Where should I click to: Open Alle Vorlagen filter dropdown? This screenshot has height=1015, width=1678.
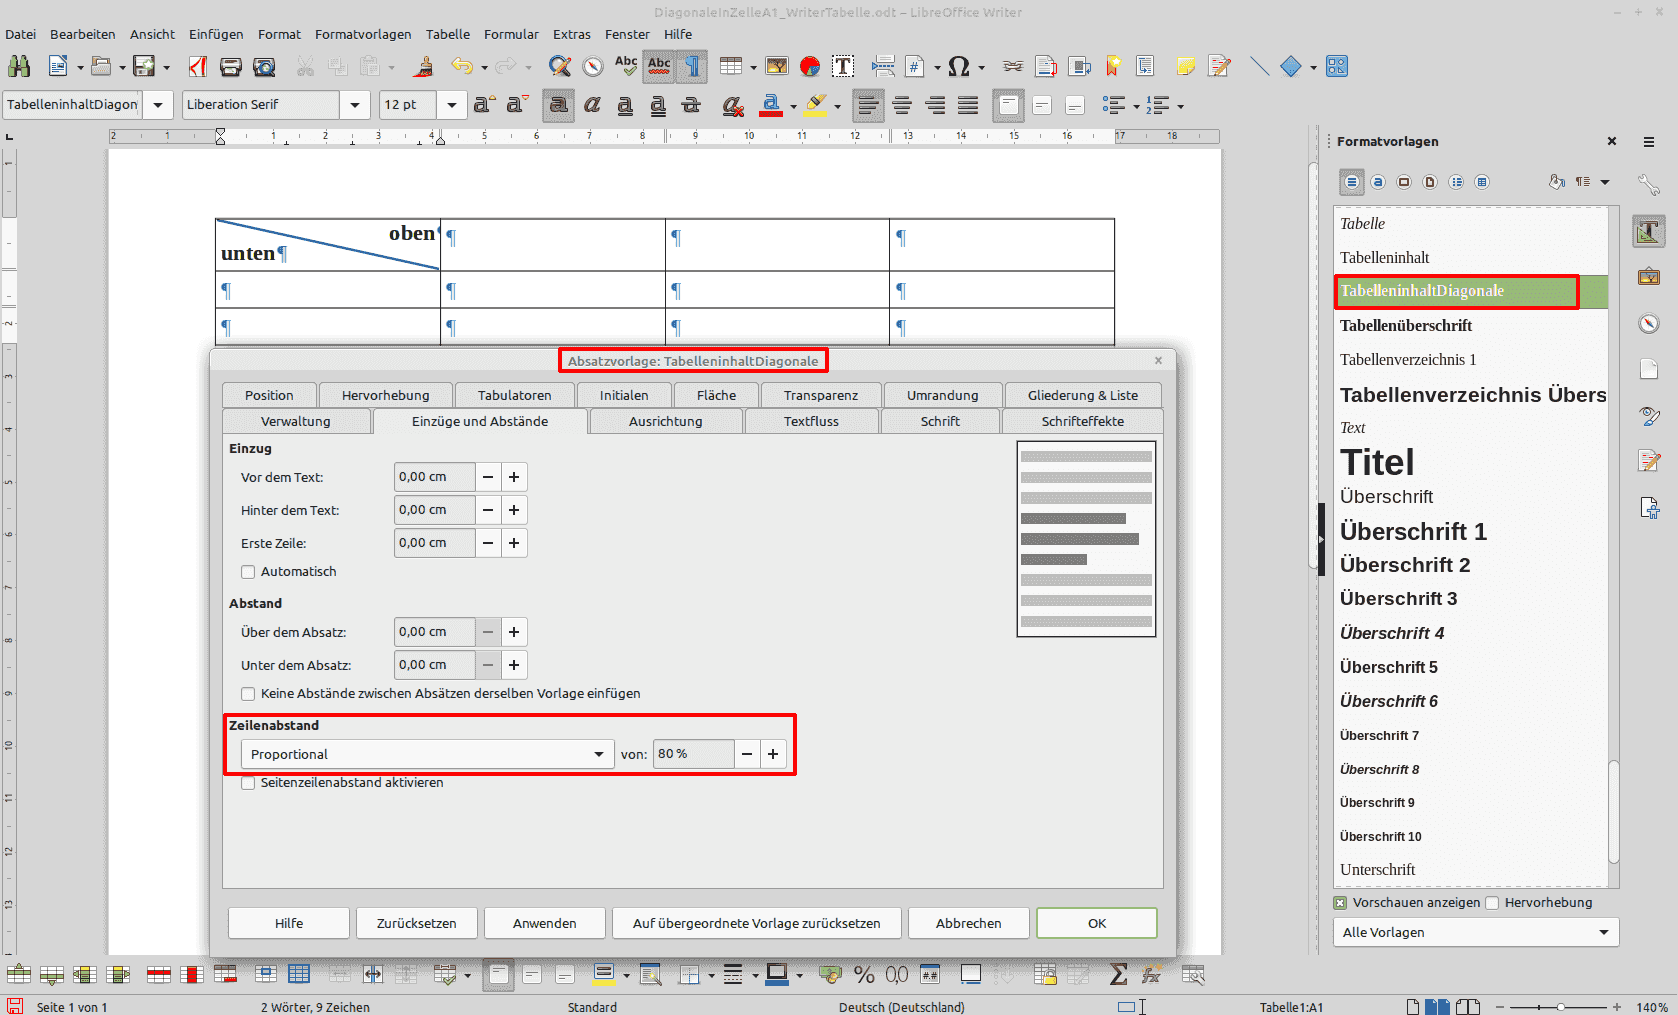(1476, 932)
